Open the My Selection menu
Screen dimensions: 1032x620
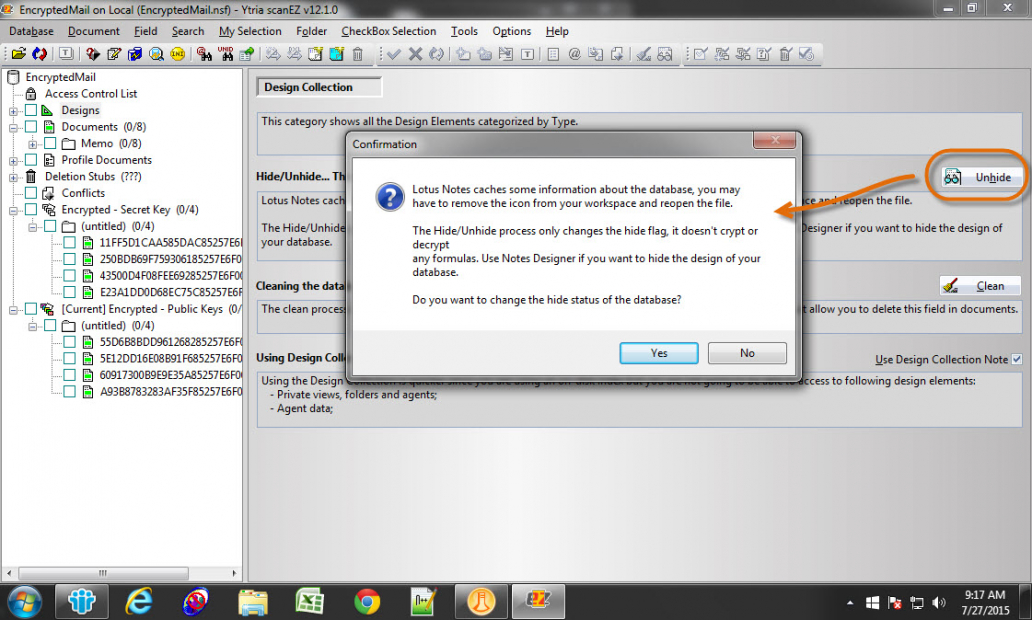point(250,31)
